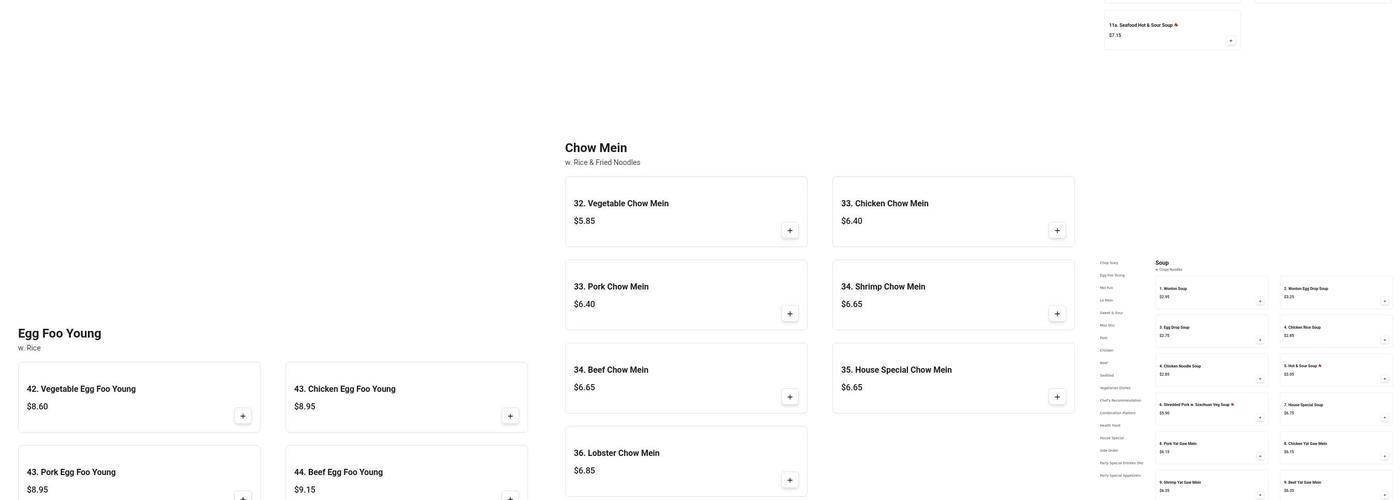Add 1. Wonton Soup with plus icon
Viewport: 1400px width, 500px height.
pyautogui.click(x=1260, y=301)
